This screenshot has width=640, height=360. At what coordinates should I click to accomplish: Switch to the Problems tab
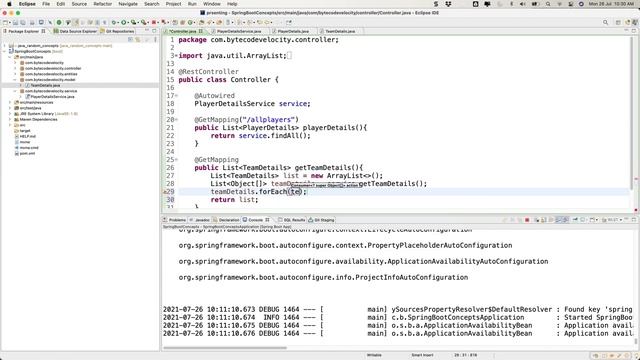point(174,220)
